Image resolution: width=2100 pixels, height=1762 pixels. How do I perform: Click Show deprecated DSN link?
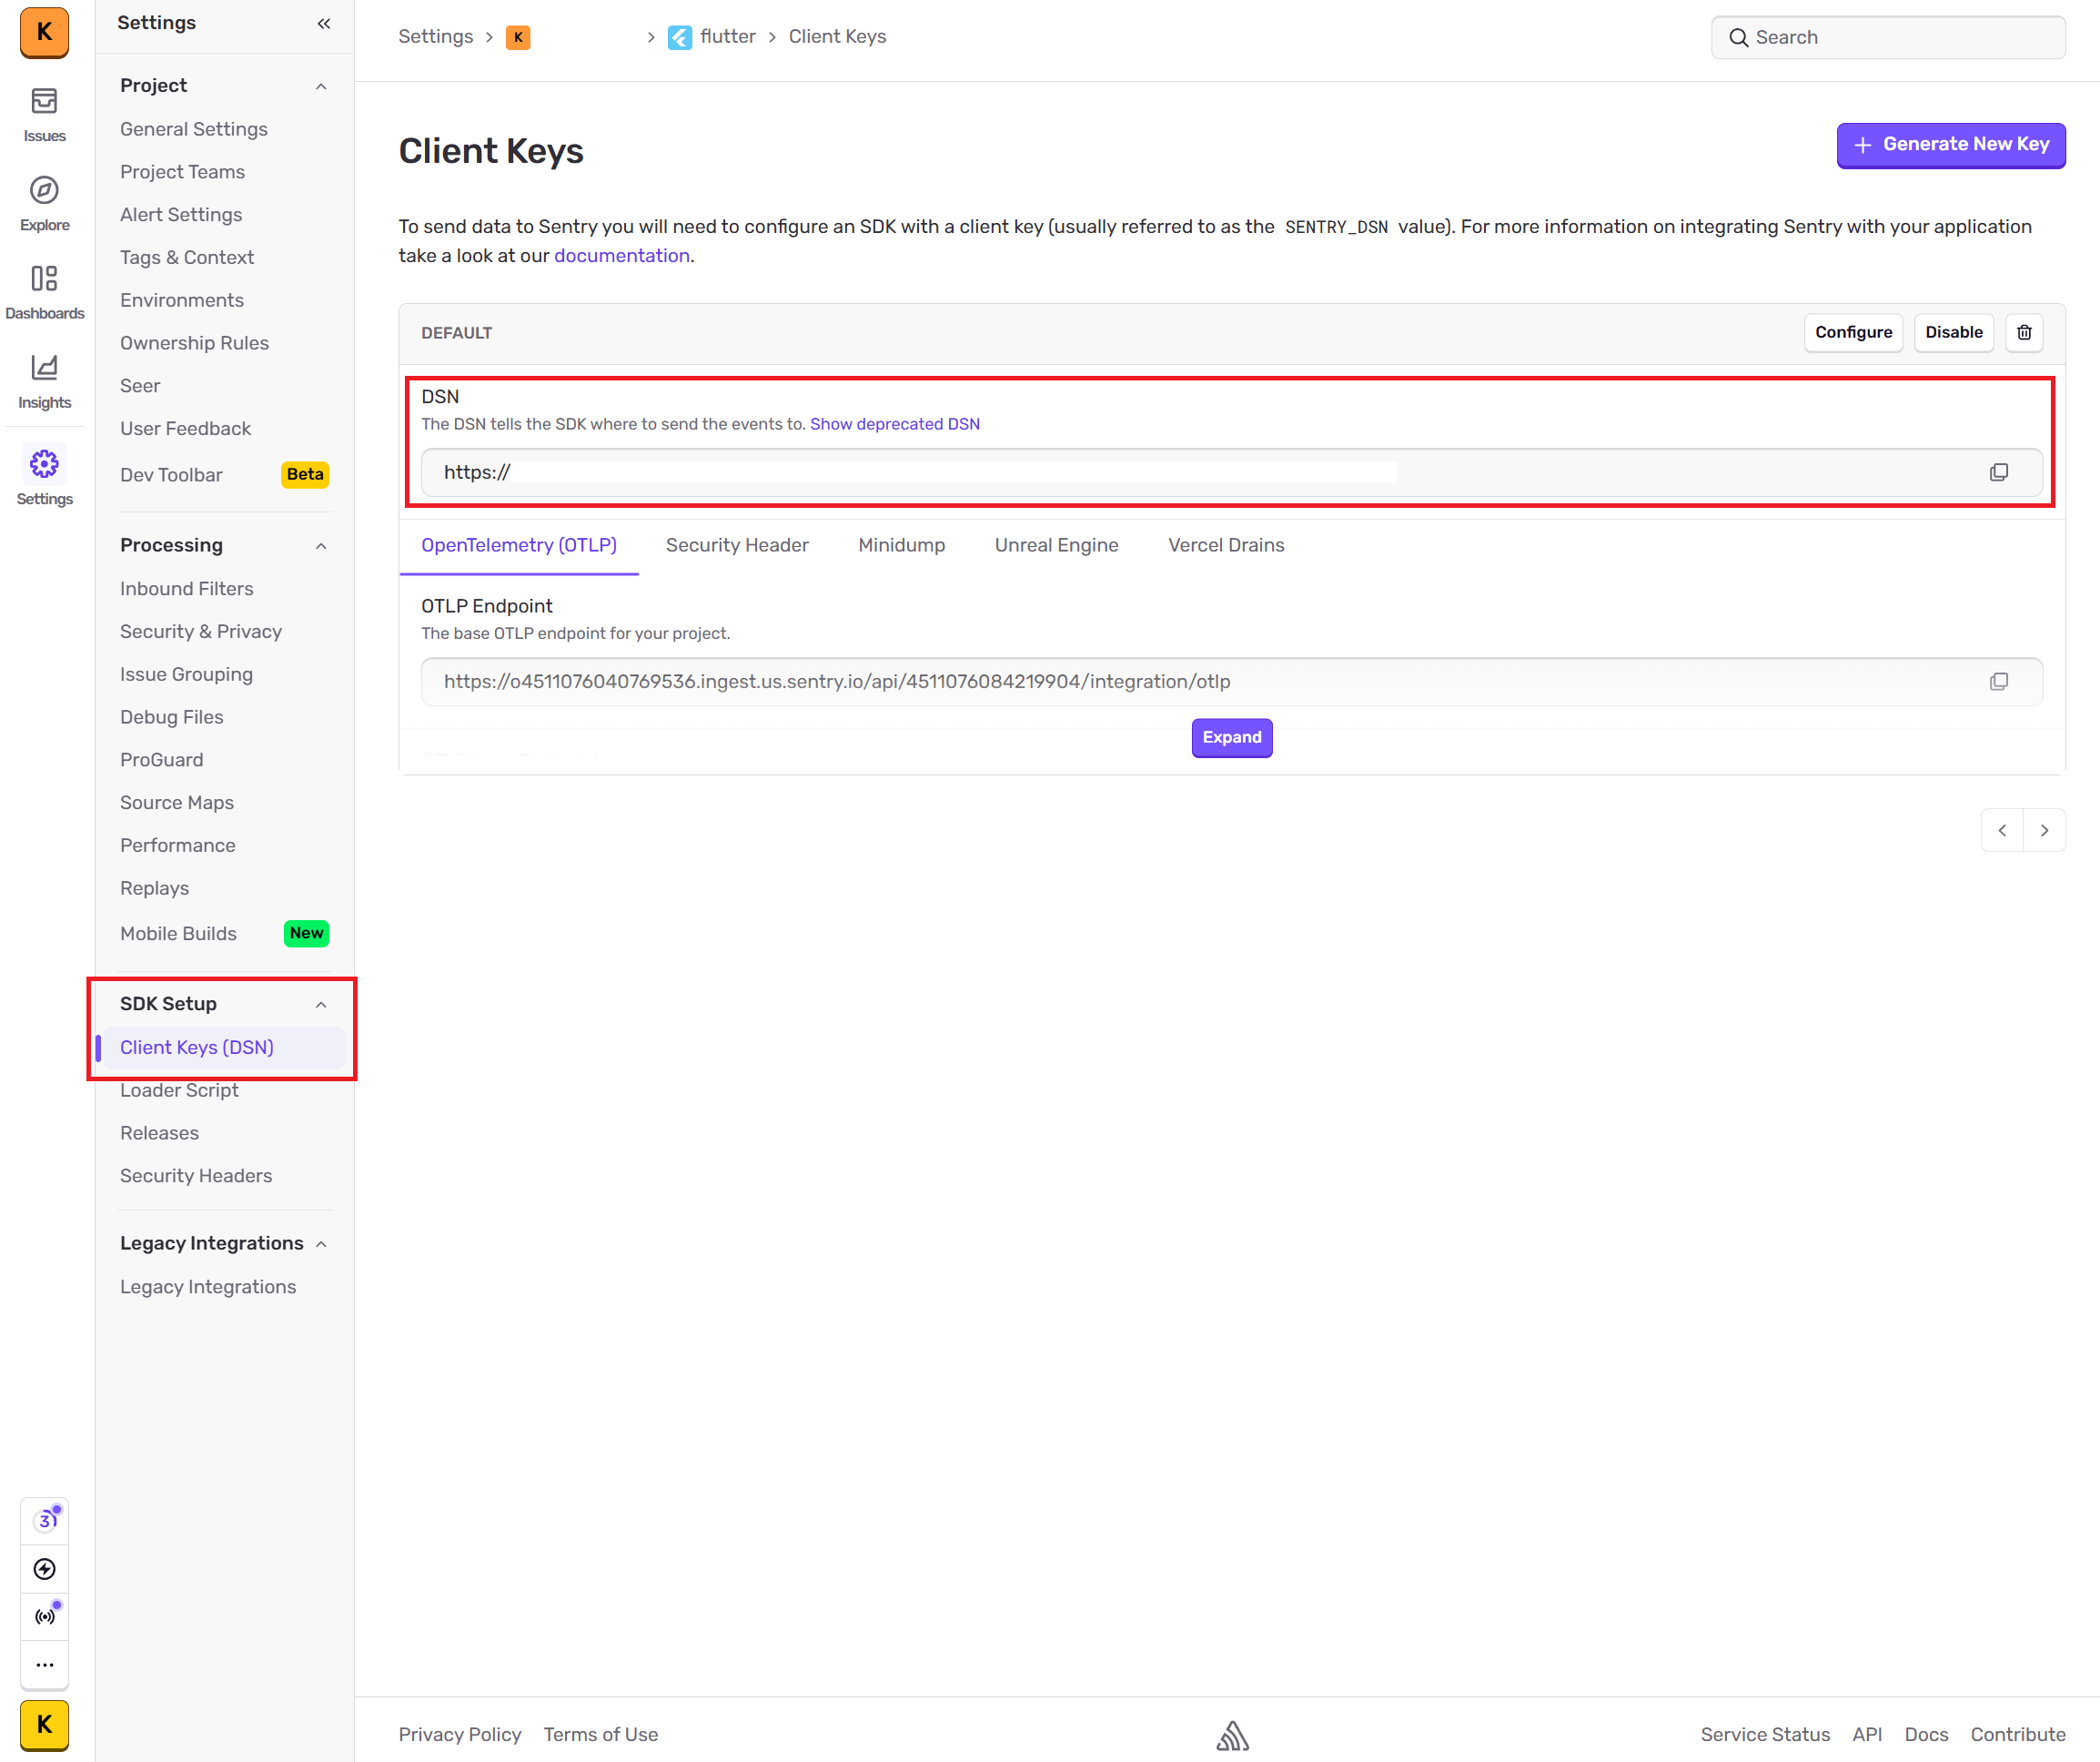894,424
